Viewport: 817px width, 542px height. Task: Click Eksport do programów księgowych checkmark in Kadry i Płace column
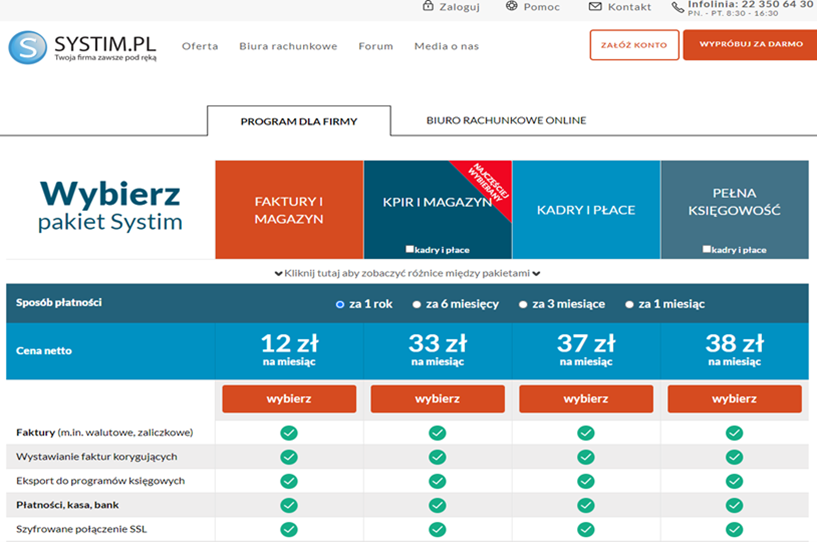586,481
